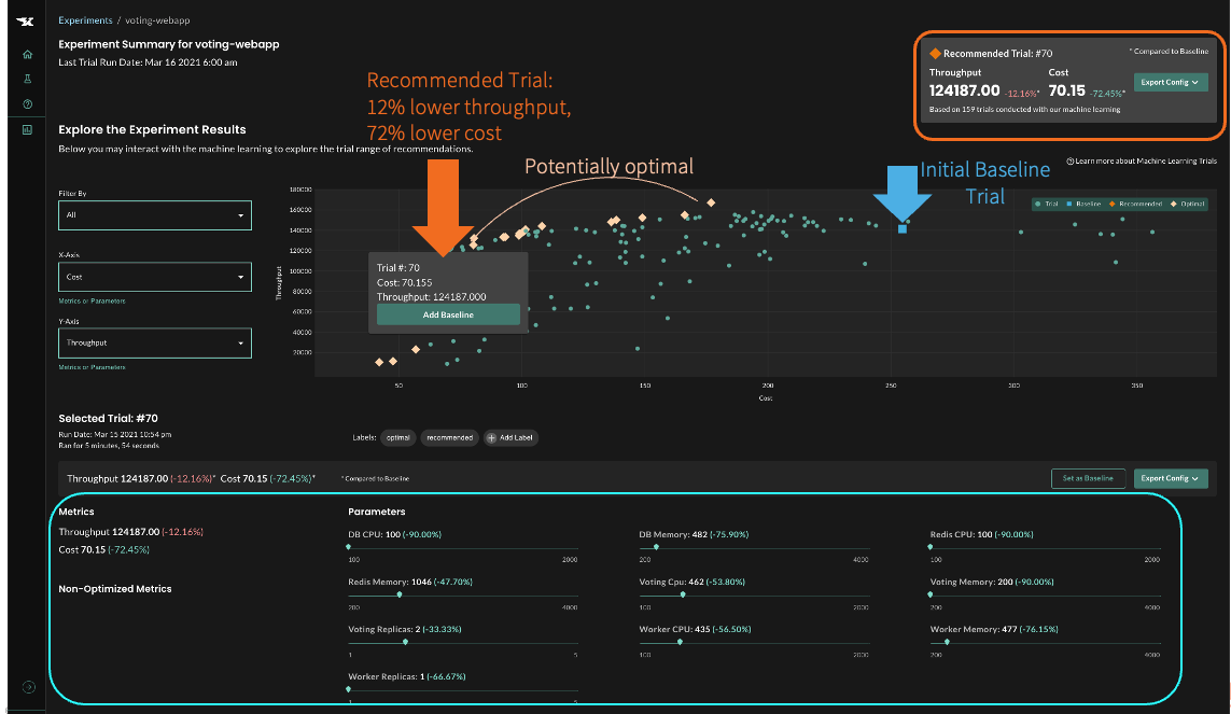Open the Y-Axis Throughput dropdown
1232x714 pixels.
click(155, 343)
